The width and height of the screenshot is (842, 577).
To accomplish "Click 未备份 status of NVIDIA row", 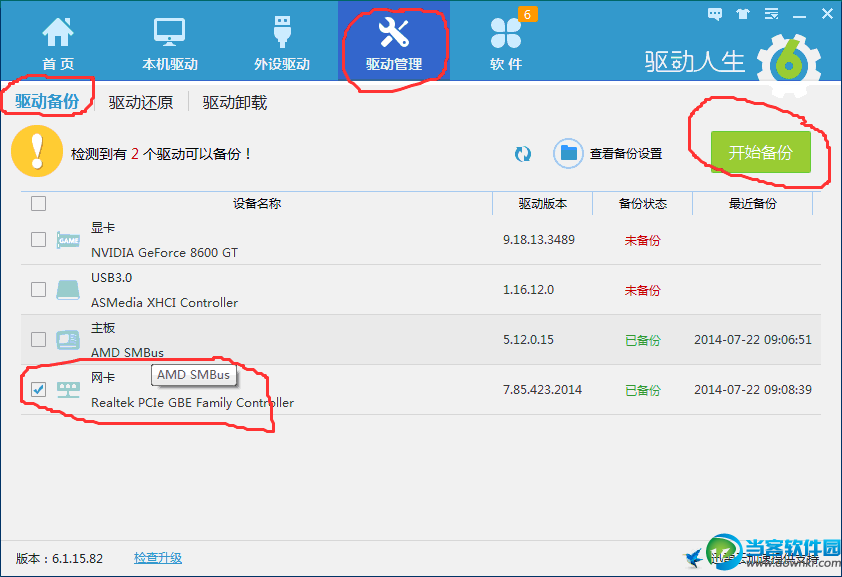I will (x=642, y=240).
